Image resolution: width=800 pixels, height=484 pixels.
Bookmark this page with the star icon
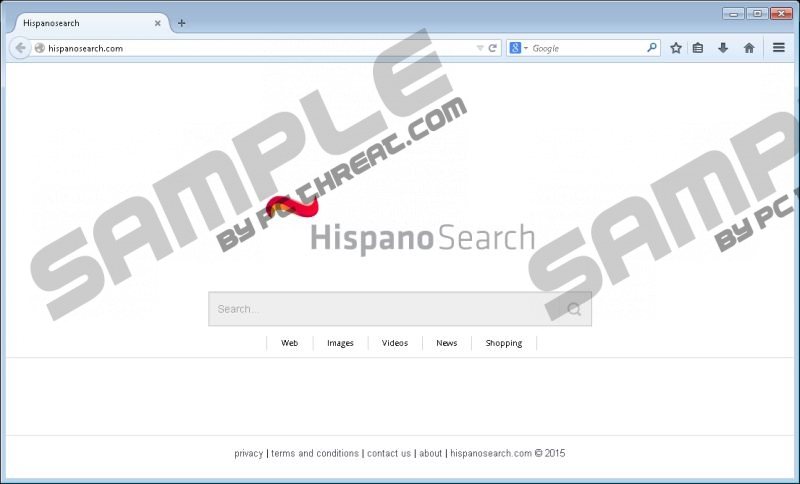(x=676, y=48)
